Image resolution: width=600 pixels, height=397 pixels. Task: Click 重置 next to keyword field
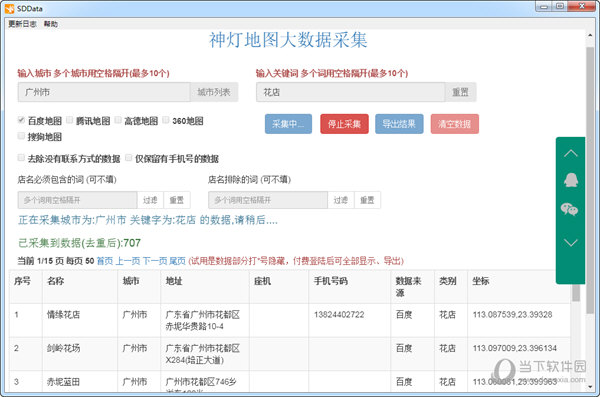point(460,92)
